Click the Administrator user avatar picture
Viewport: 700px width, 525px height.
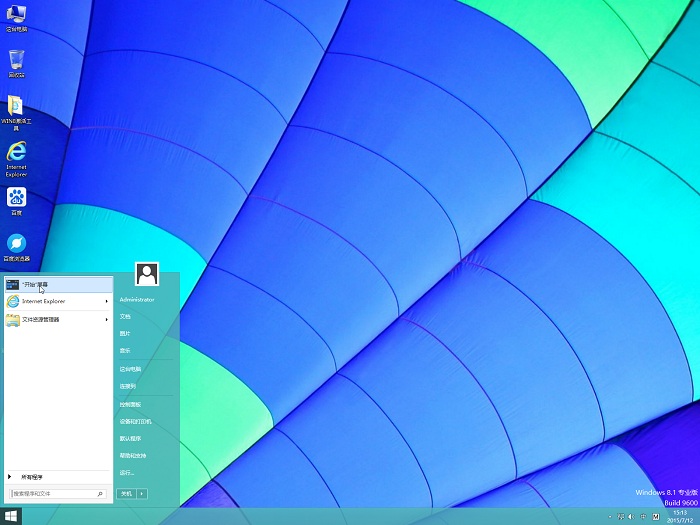pyautogui.click(x=147, y=274)
